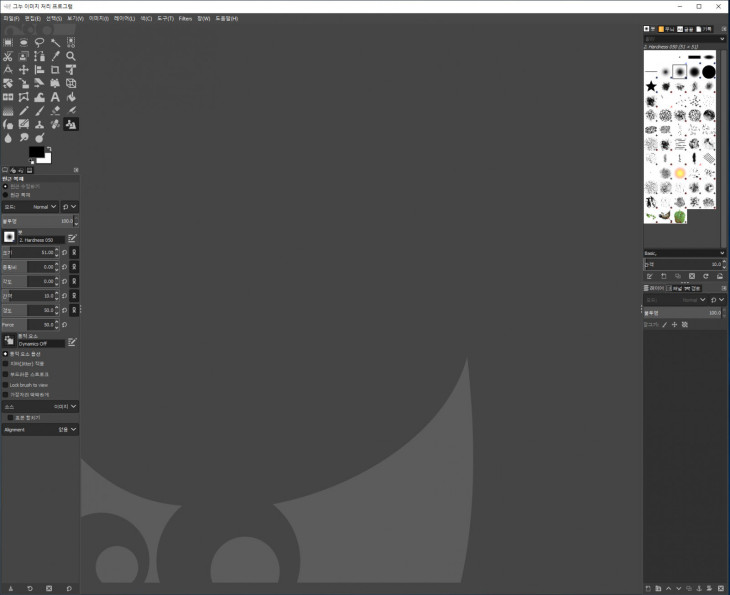The height and width of the screenshot is (595, 730).
Task: Enable the checkbox above Lock brush to view
Action: 6,374
